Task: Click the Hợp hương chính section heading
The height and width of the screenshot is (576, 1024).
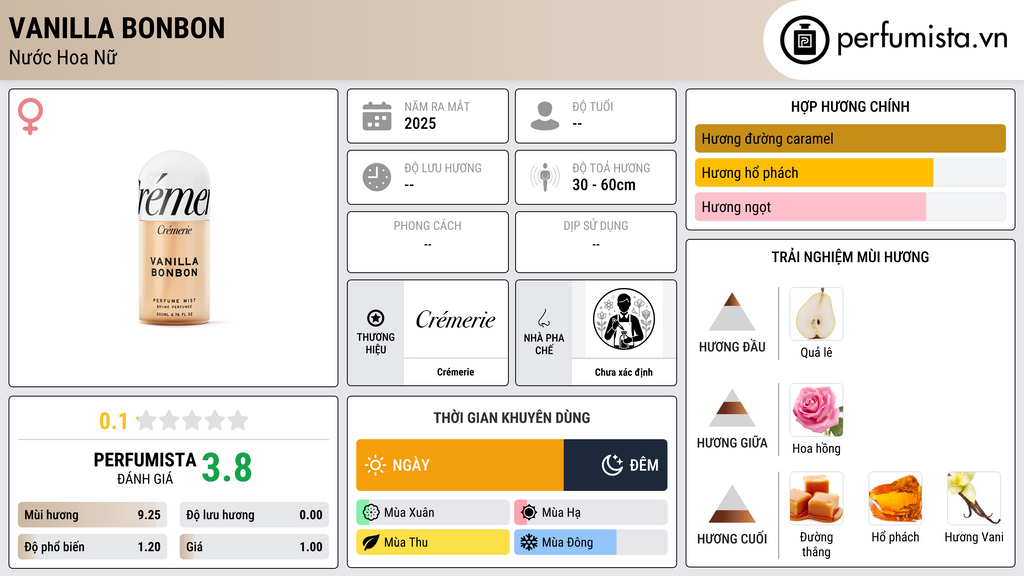Action: [850, 106]
